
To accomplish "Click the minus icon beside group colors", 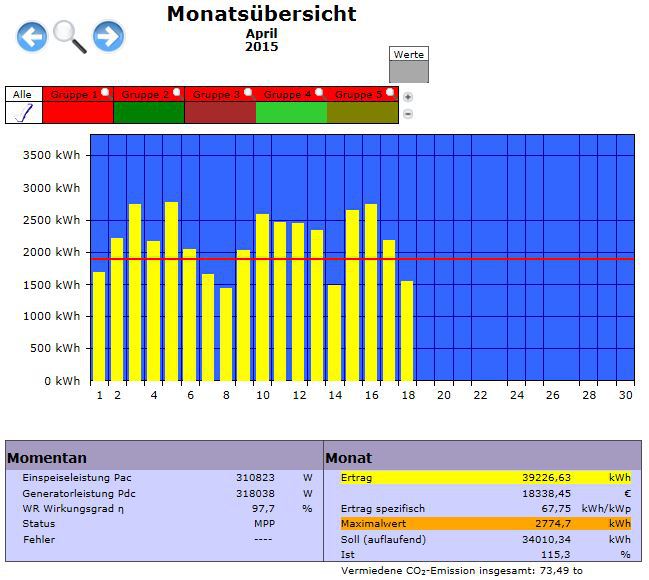I will tap(407, 113).
